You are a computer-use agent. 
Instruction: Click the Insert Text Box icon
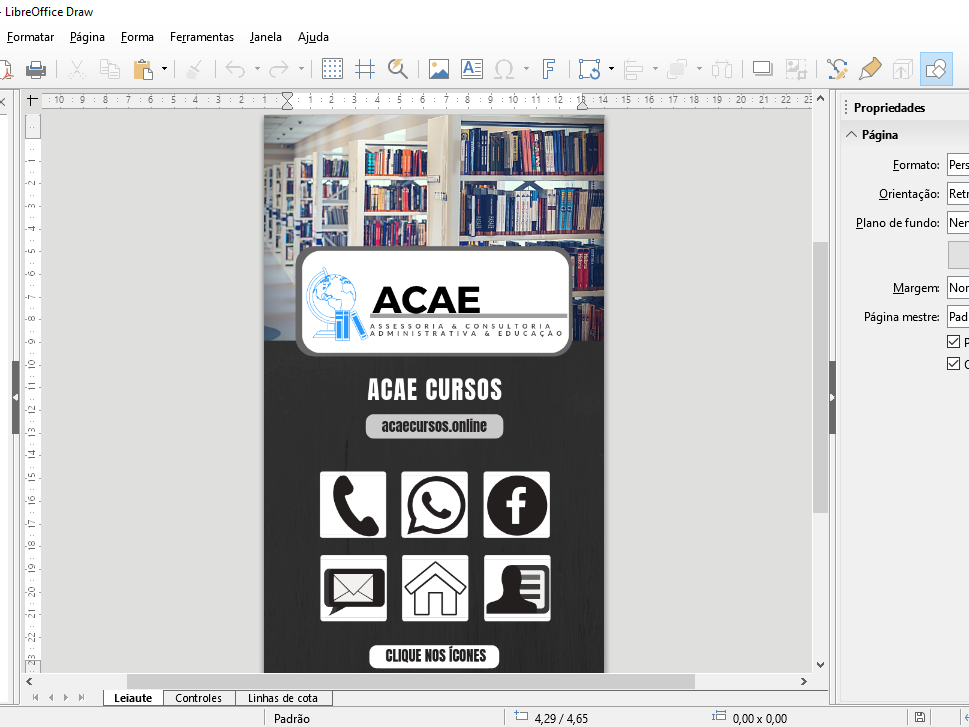pyautogui.click(x=472, y=69)
